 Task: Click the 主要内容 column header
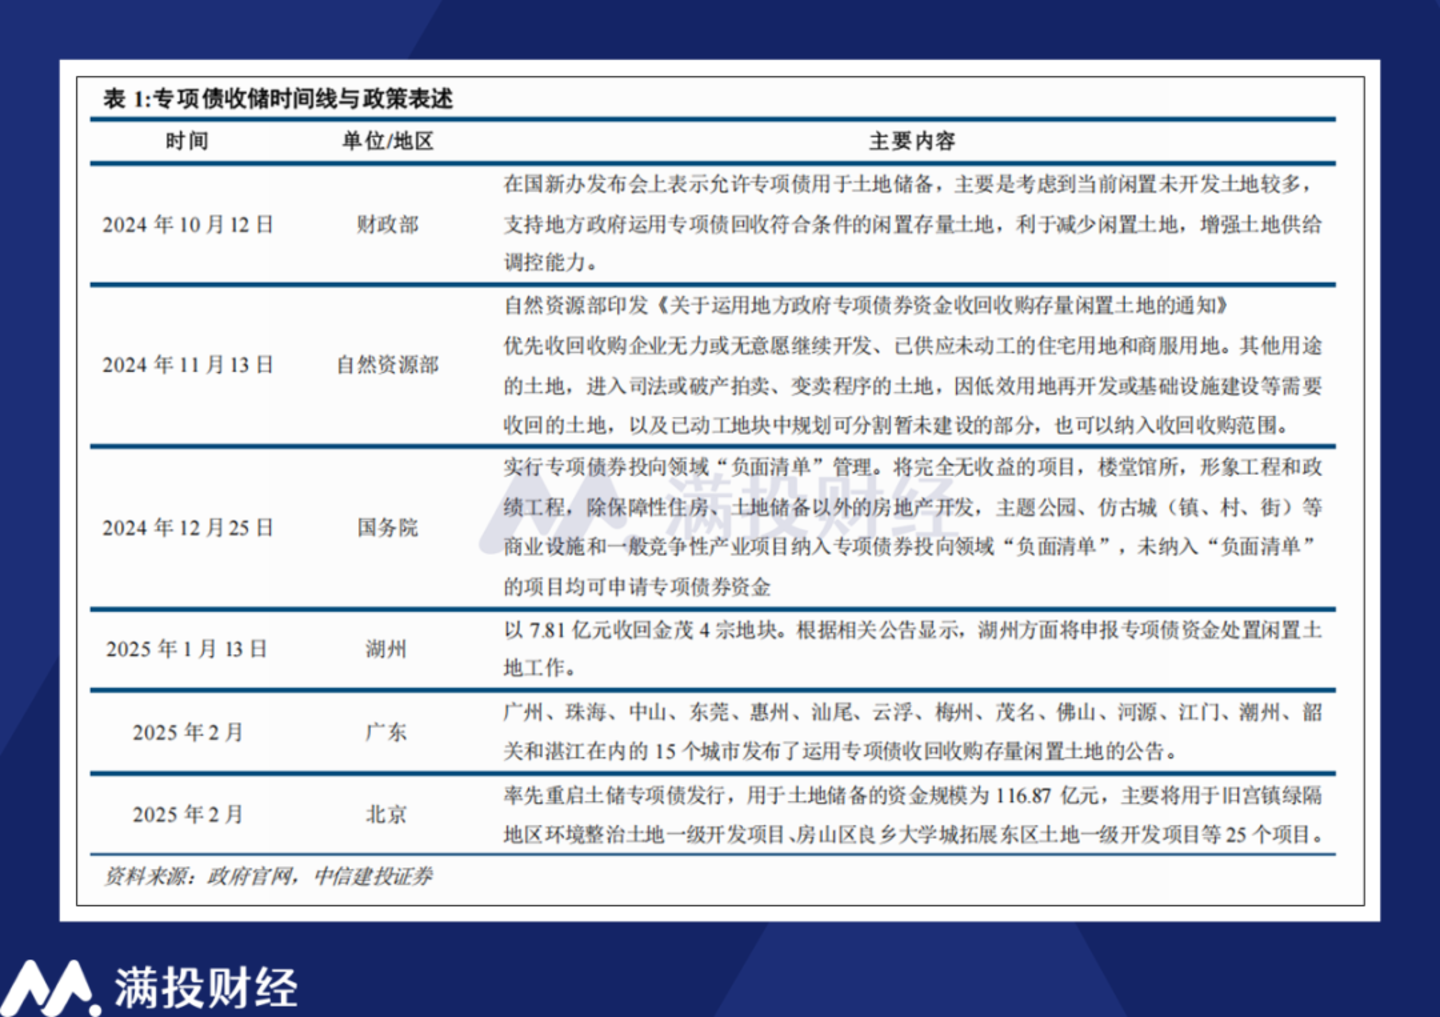pyautogui.click(x=912, y=141)
